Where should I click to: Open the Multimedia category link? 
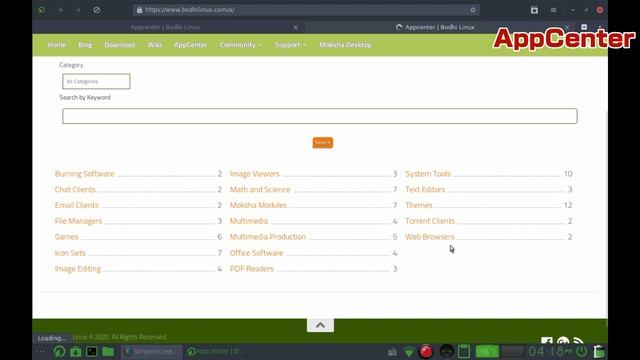(x=249, y=221)
